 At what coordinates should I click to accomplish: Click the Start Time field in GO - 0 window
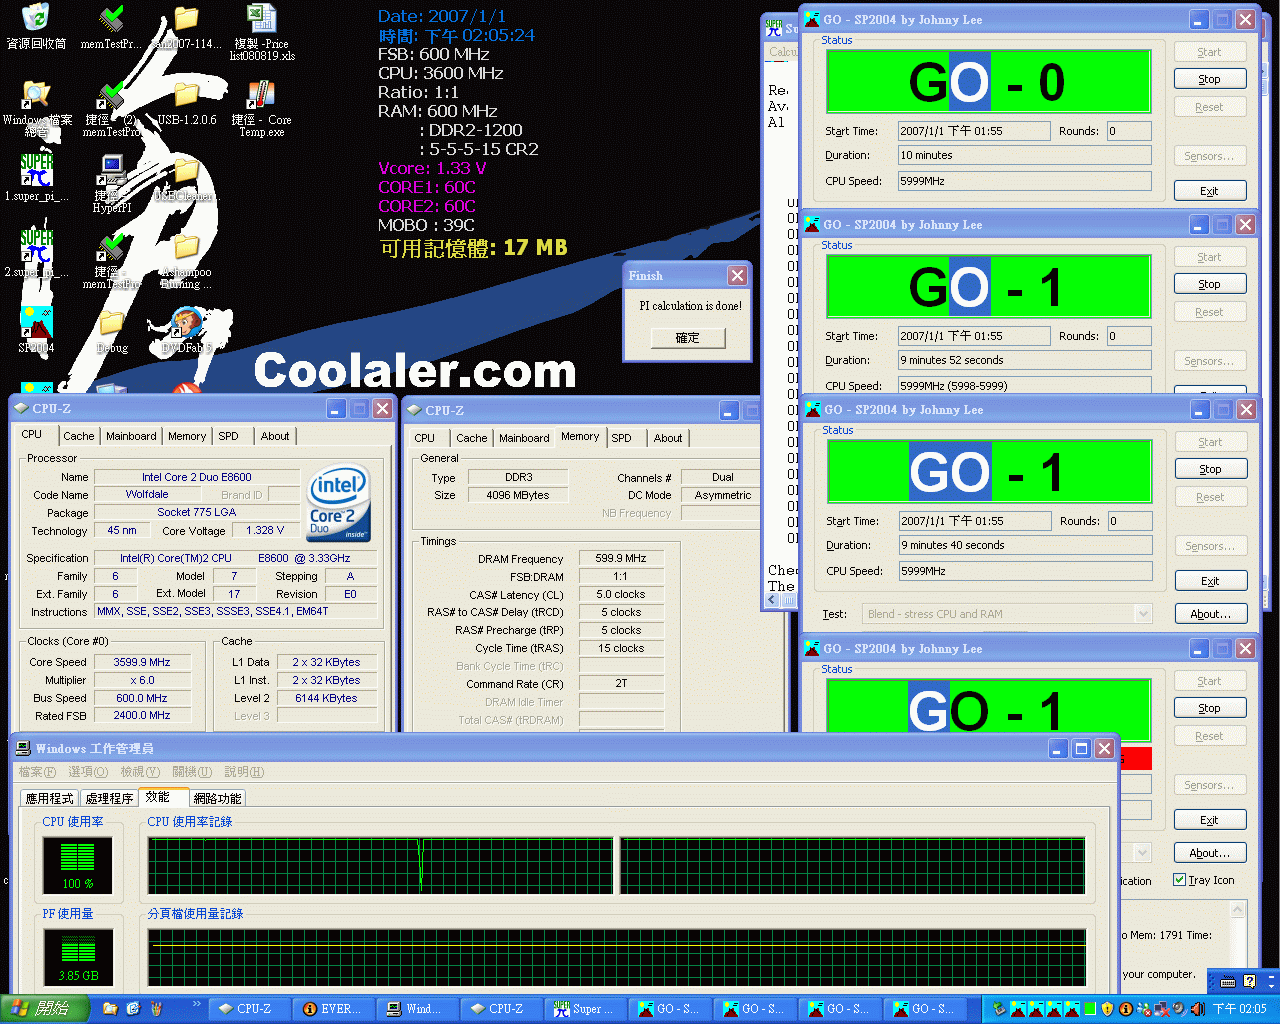pyautogui.click(x=973, y=131)
